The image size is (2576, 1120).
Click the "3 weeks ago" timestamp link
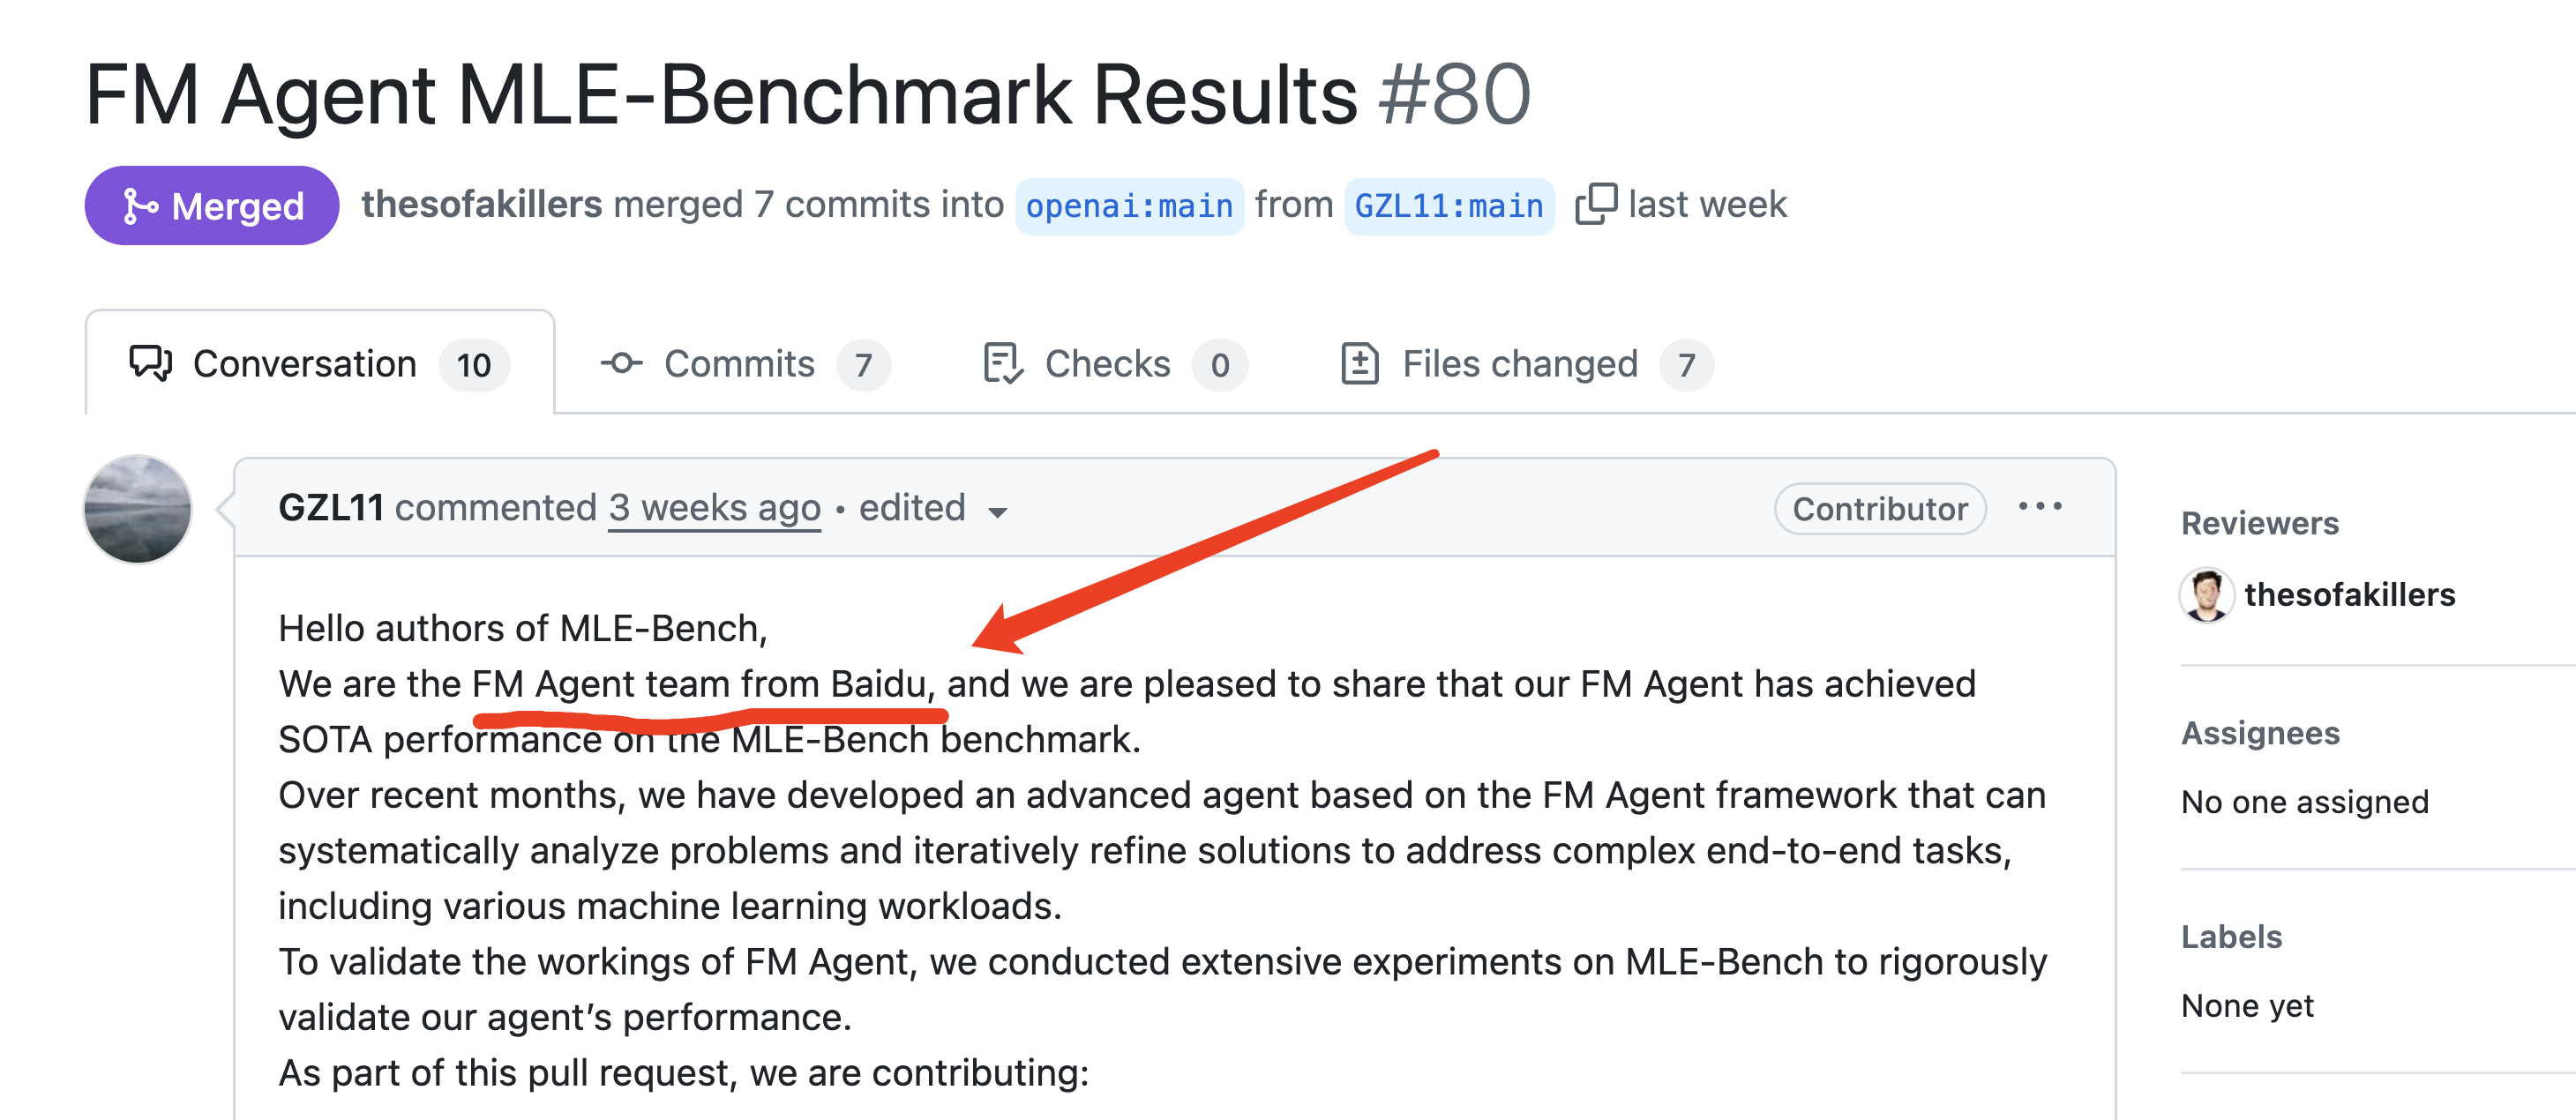714,508
